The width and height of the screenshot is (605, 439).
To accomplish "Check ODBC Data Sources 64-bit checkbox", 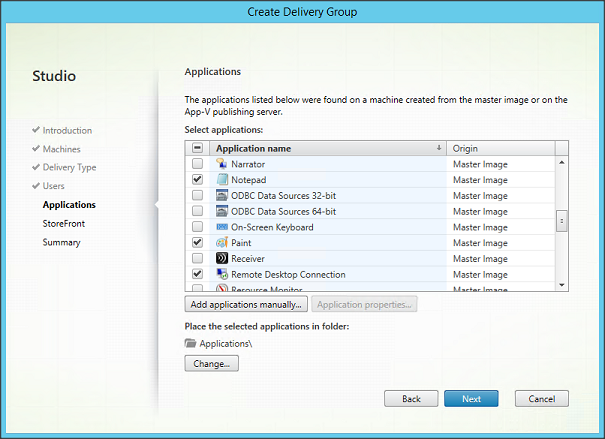I will 197,211.
